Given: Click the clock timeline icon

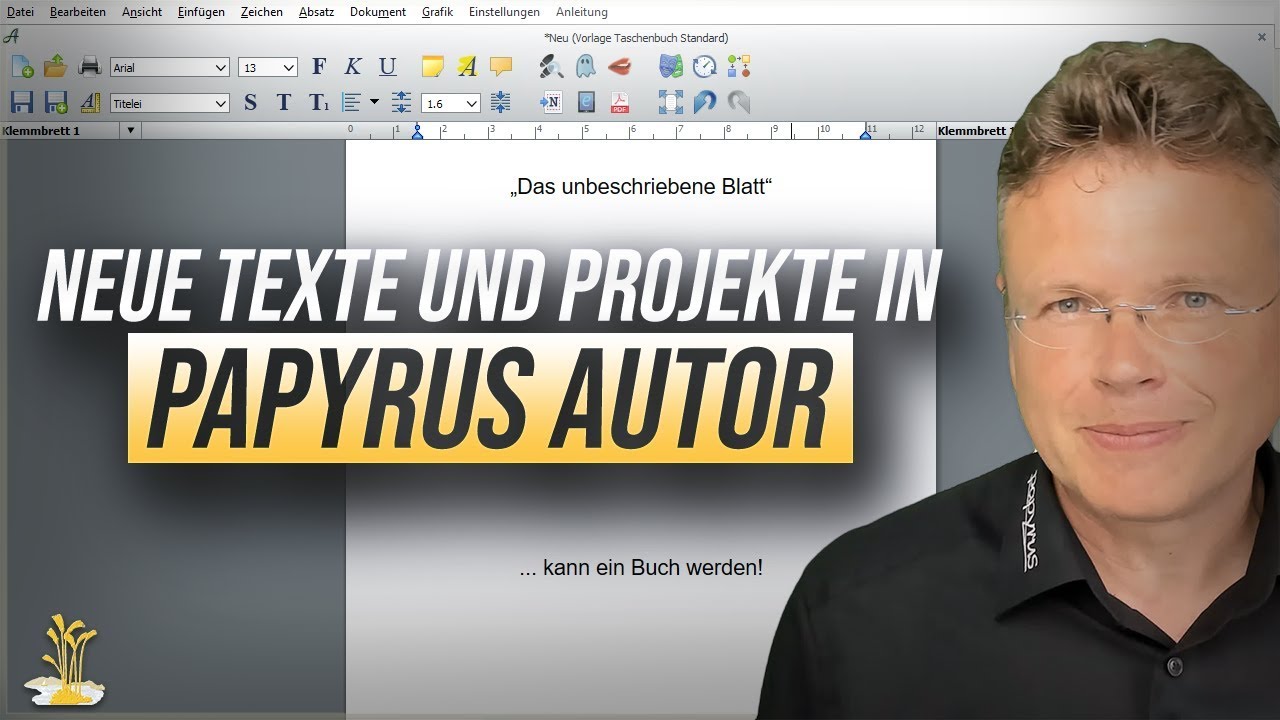Looking at the screenshot, I should (x=705, y=67).
